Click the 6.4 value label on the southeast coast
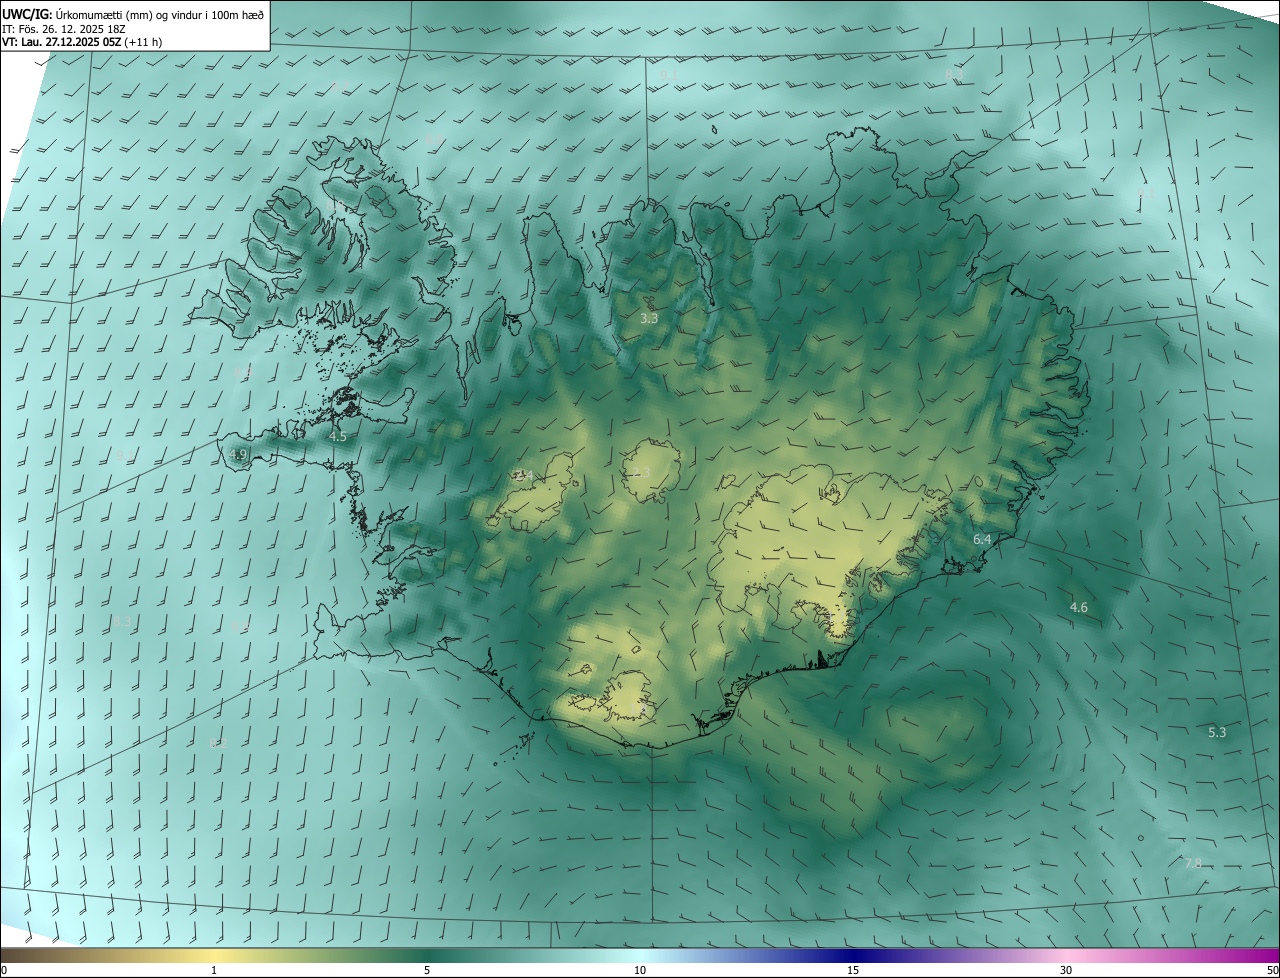 coord(982,539)
